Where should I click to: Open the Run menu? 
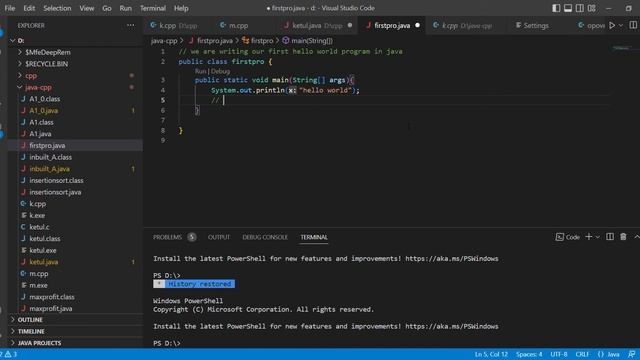coord(126,8)
